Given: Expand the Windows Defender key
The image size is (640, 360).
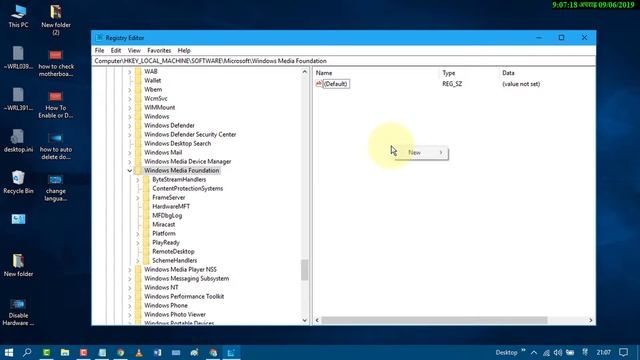Looking at the screenshot, I should [130, 125].
